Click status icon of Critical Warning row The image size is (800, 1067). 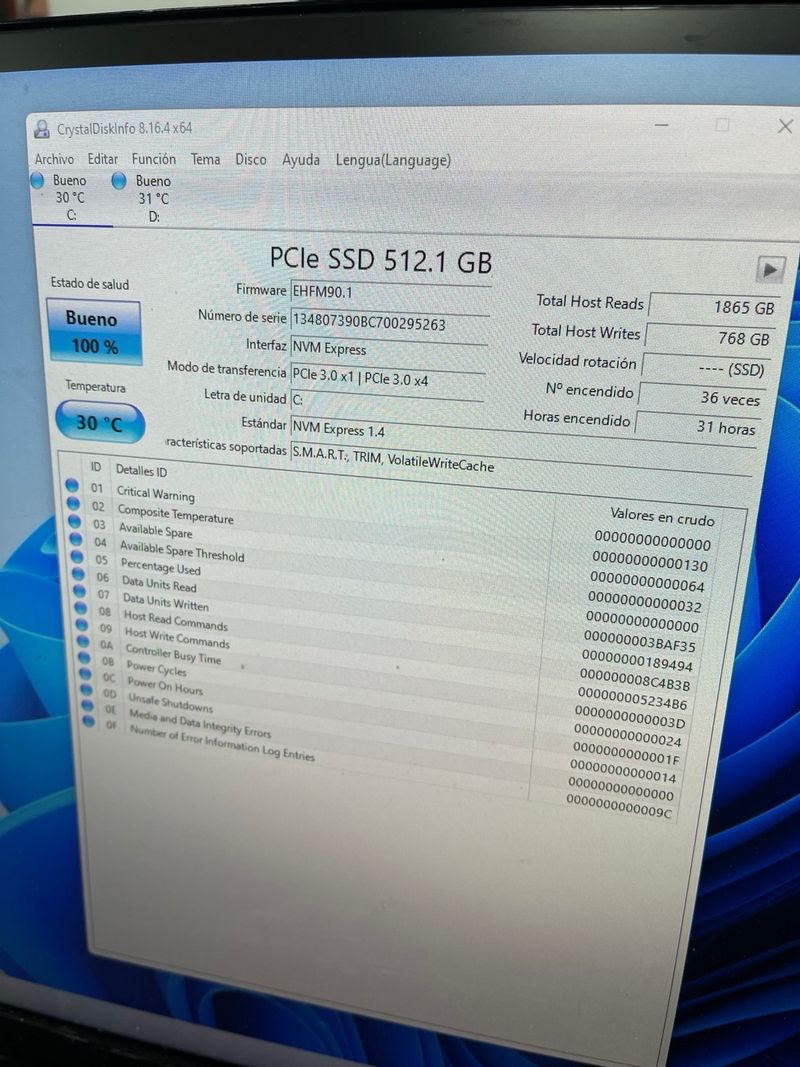click(71, 486)
